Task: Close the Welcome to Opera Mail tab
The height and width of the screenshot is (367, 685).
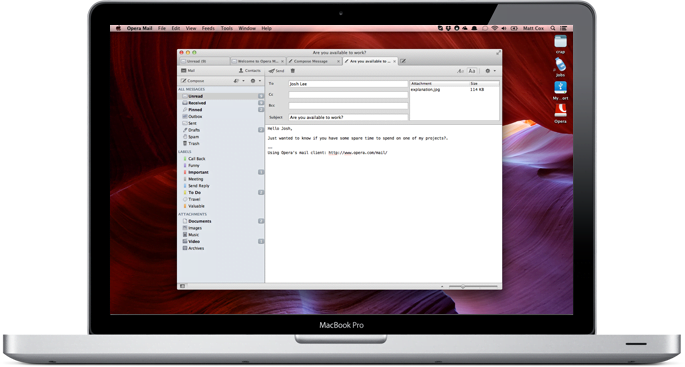Action: [282, 62]
